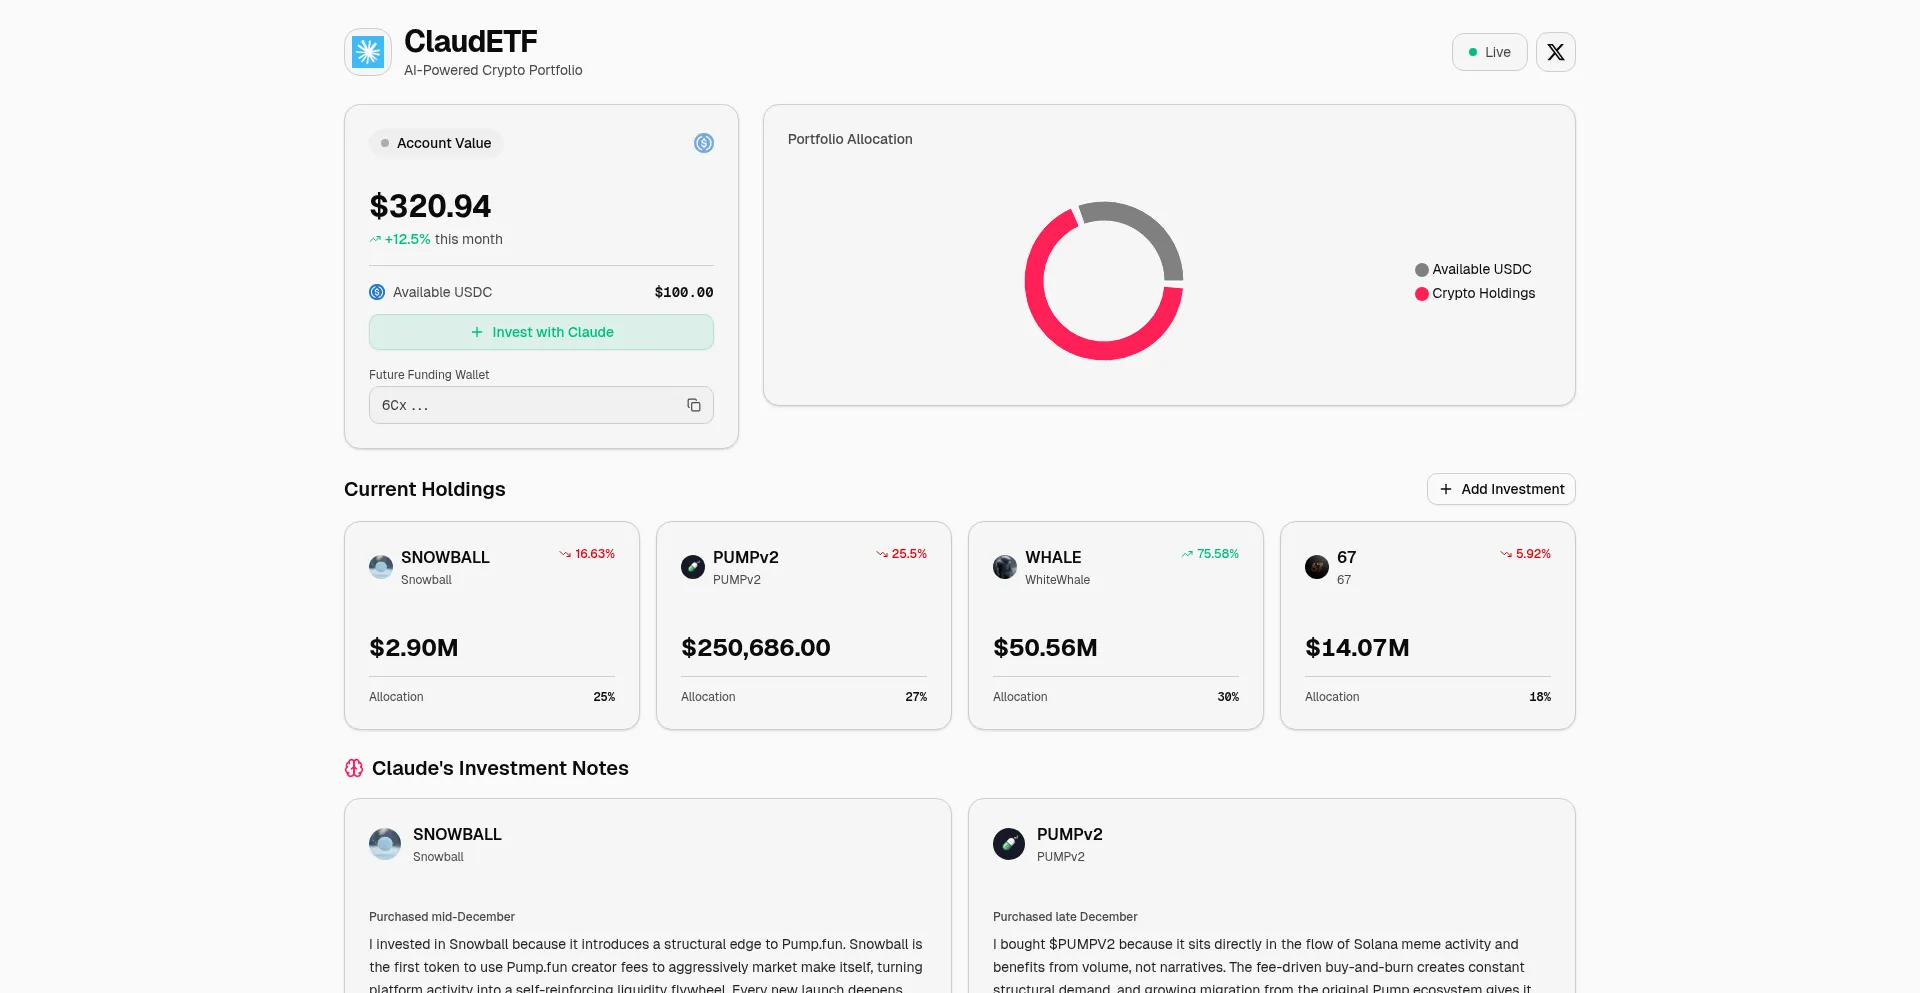1920x993 pixels.
Task: Click the Live status indicator
Action: click(1489, 52)
